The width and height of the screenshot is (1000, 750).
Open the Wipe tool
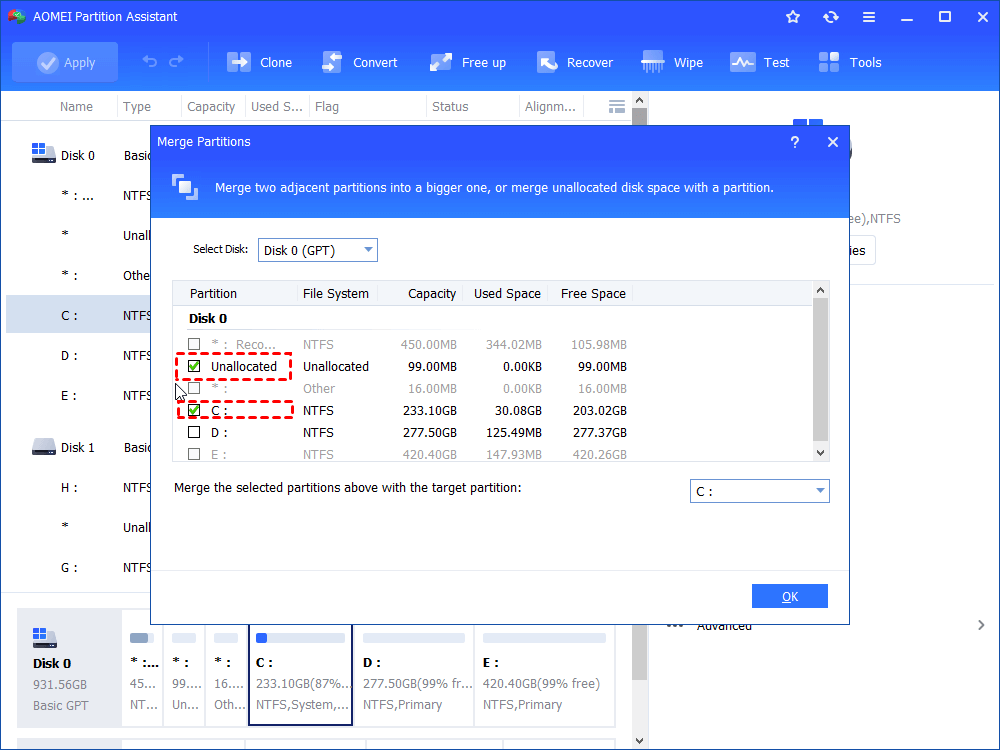click(x=672, y=62)
